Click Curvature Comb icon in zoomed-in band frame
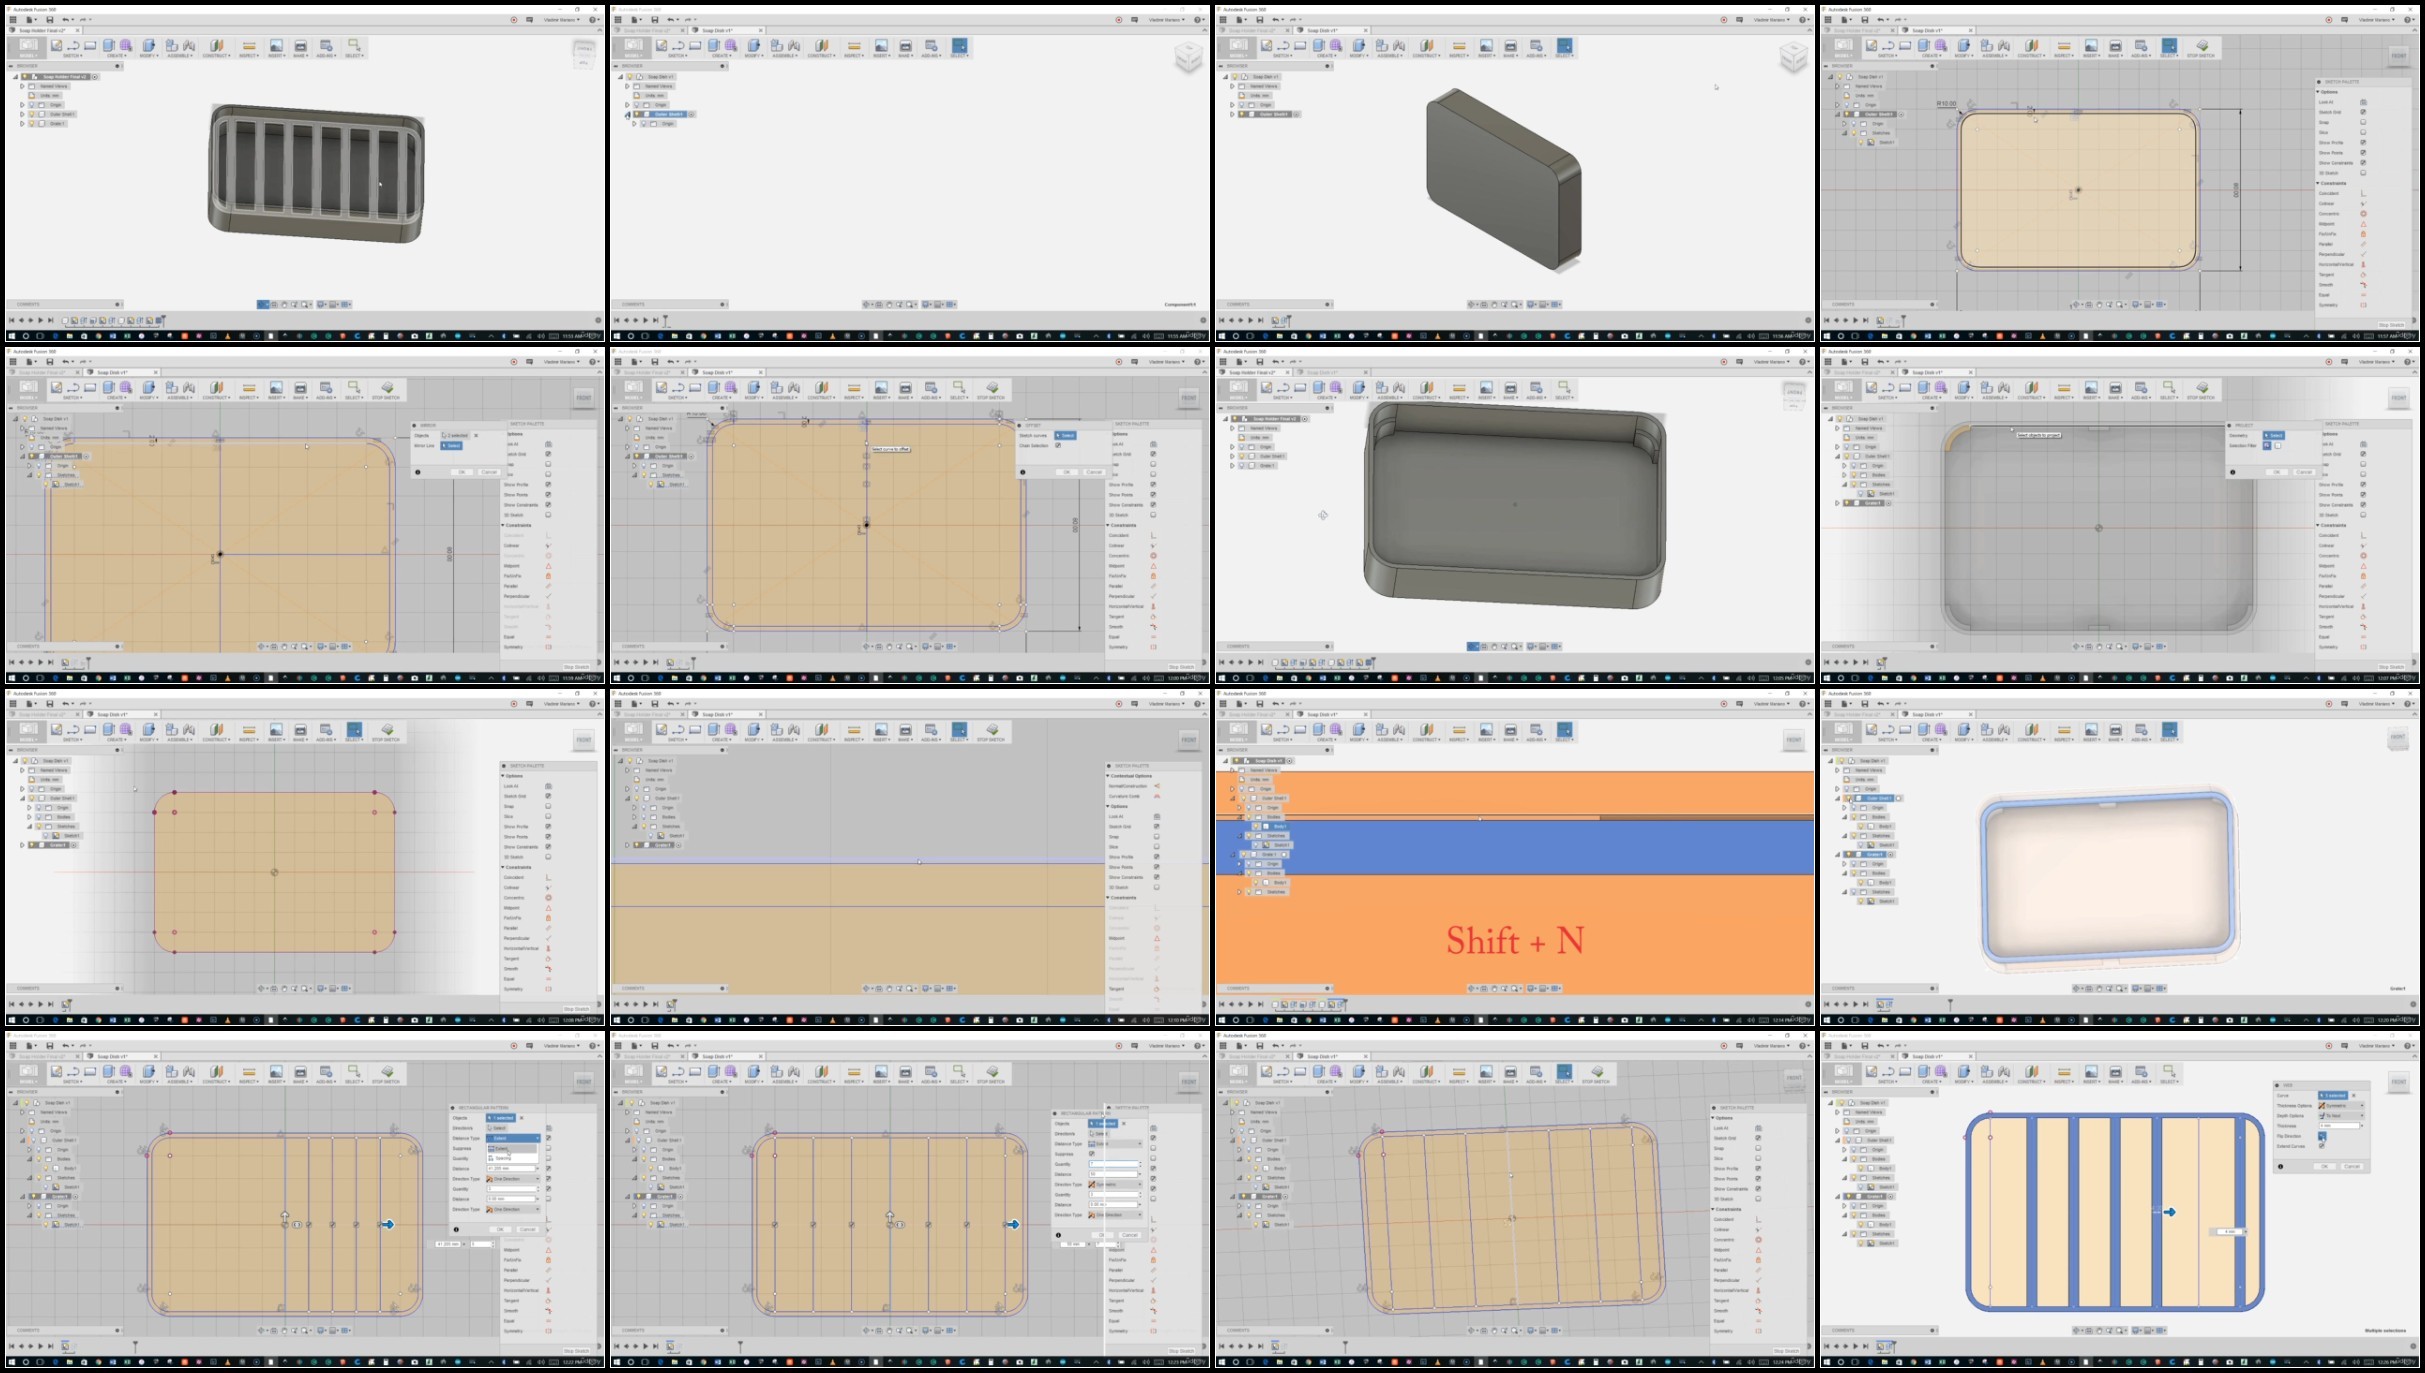 pos(1157,796)
